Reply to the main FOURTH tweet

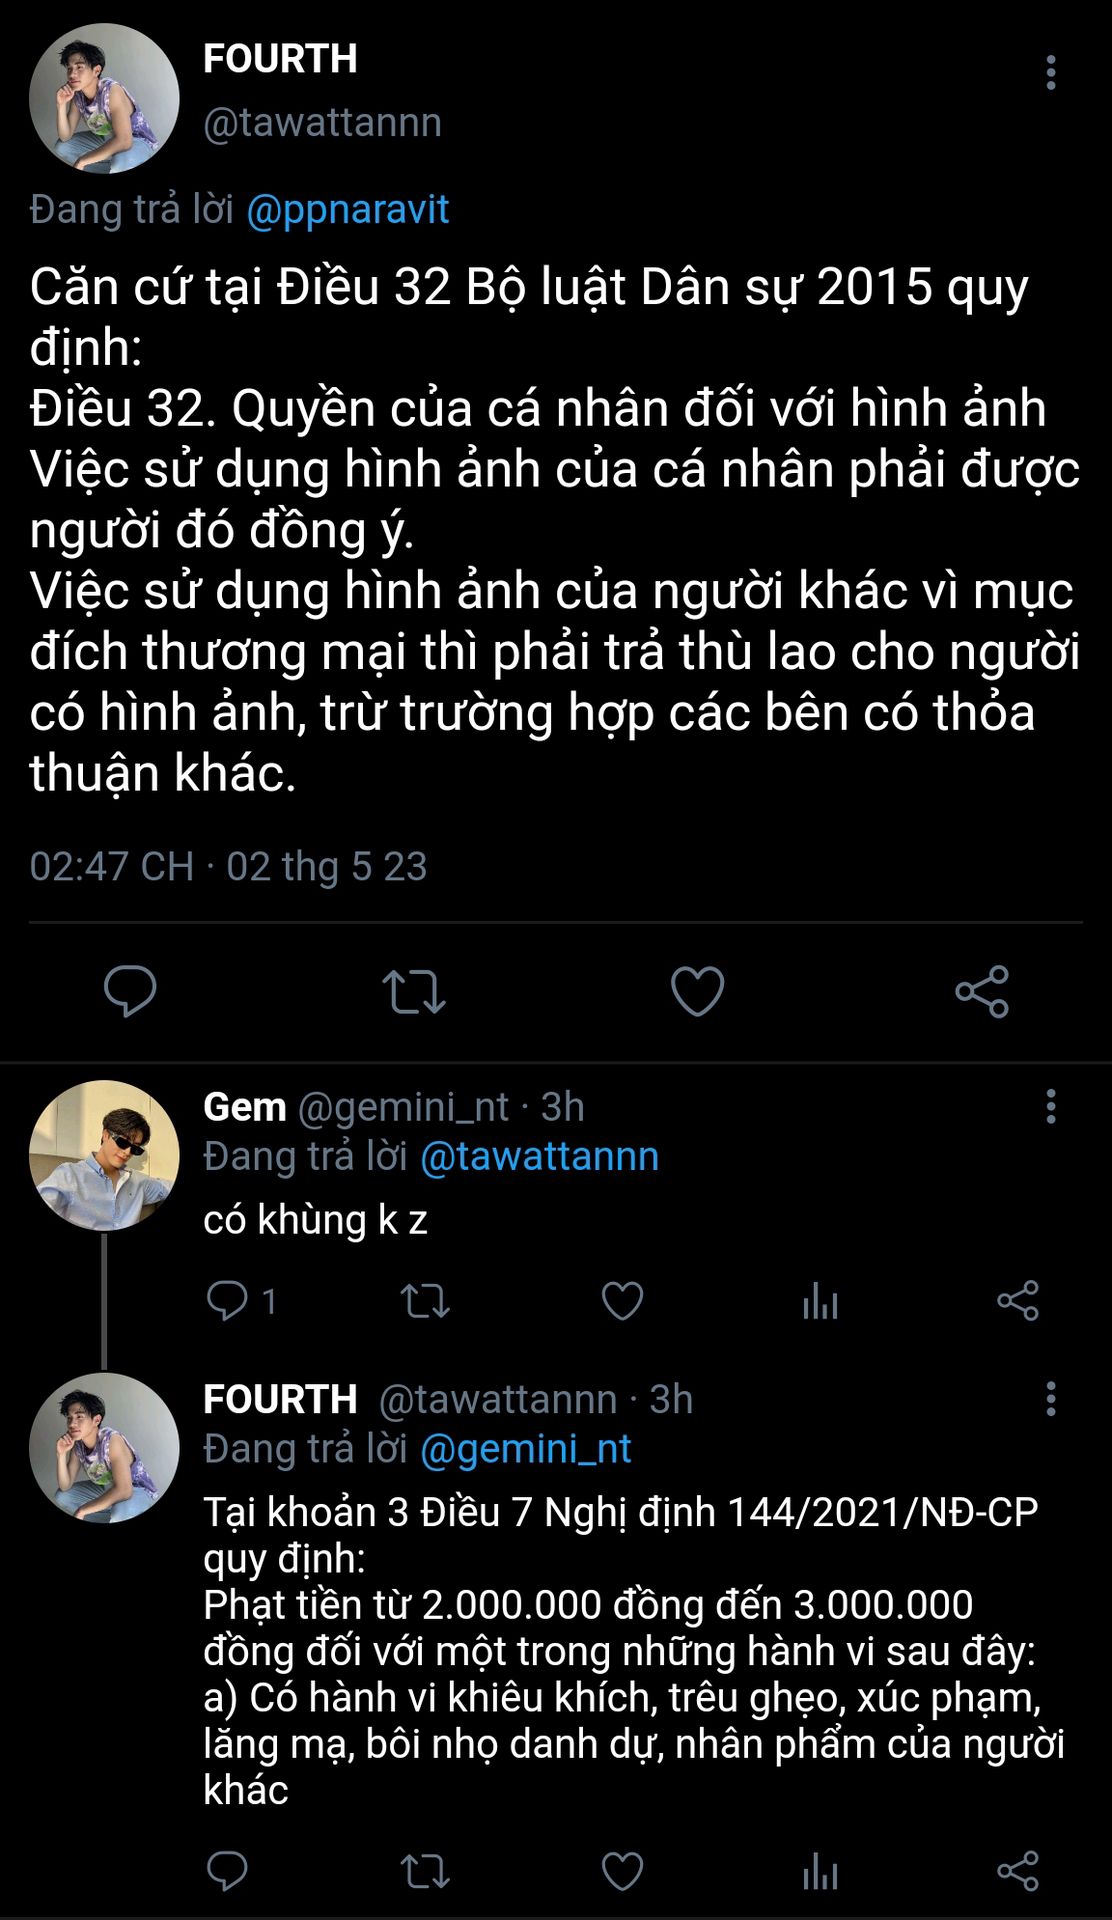tap(130, 991)
